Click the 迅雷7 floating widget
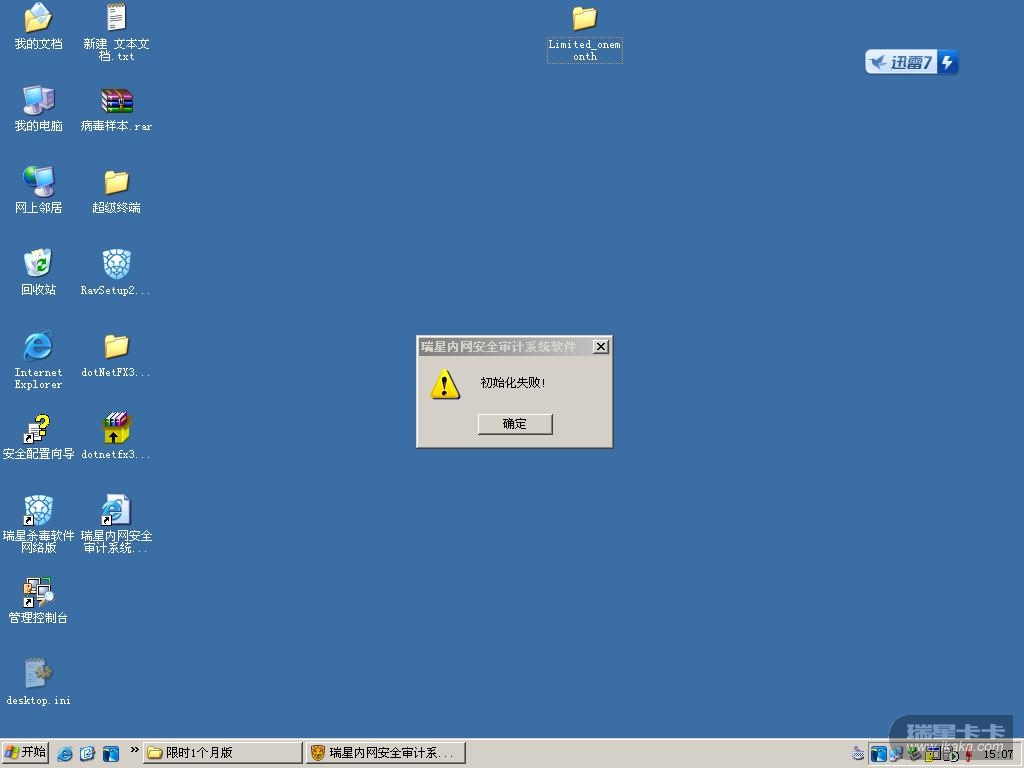The width and height of the screenshot is (1024, 768). (x=911, y=62)
